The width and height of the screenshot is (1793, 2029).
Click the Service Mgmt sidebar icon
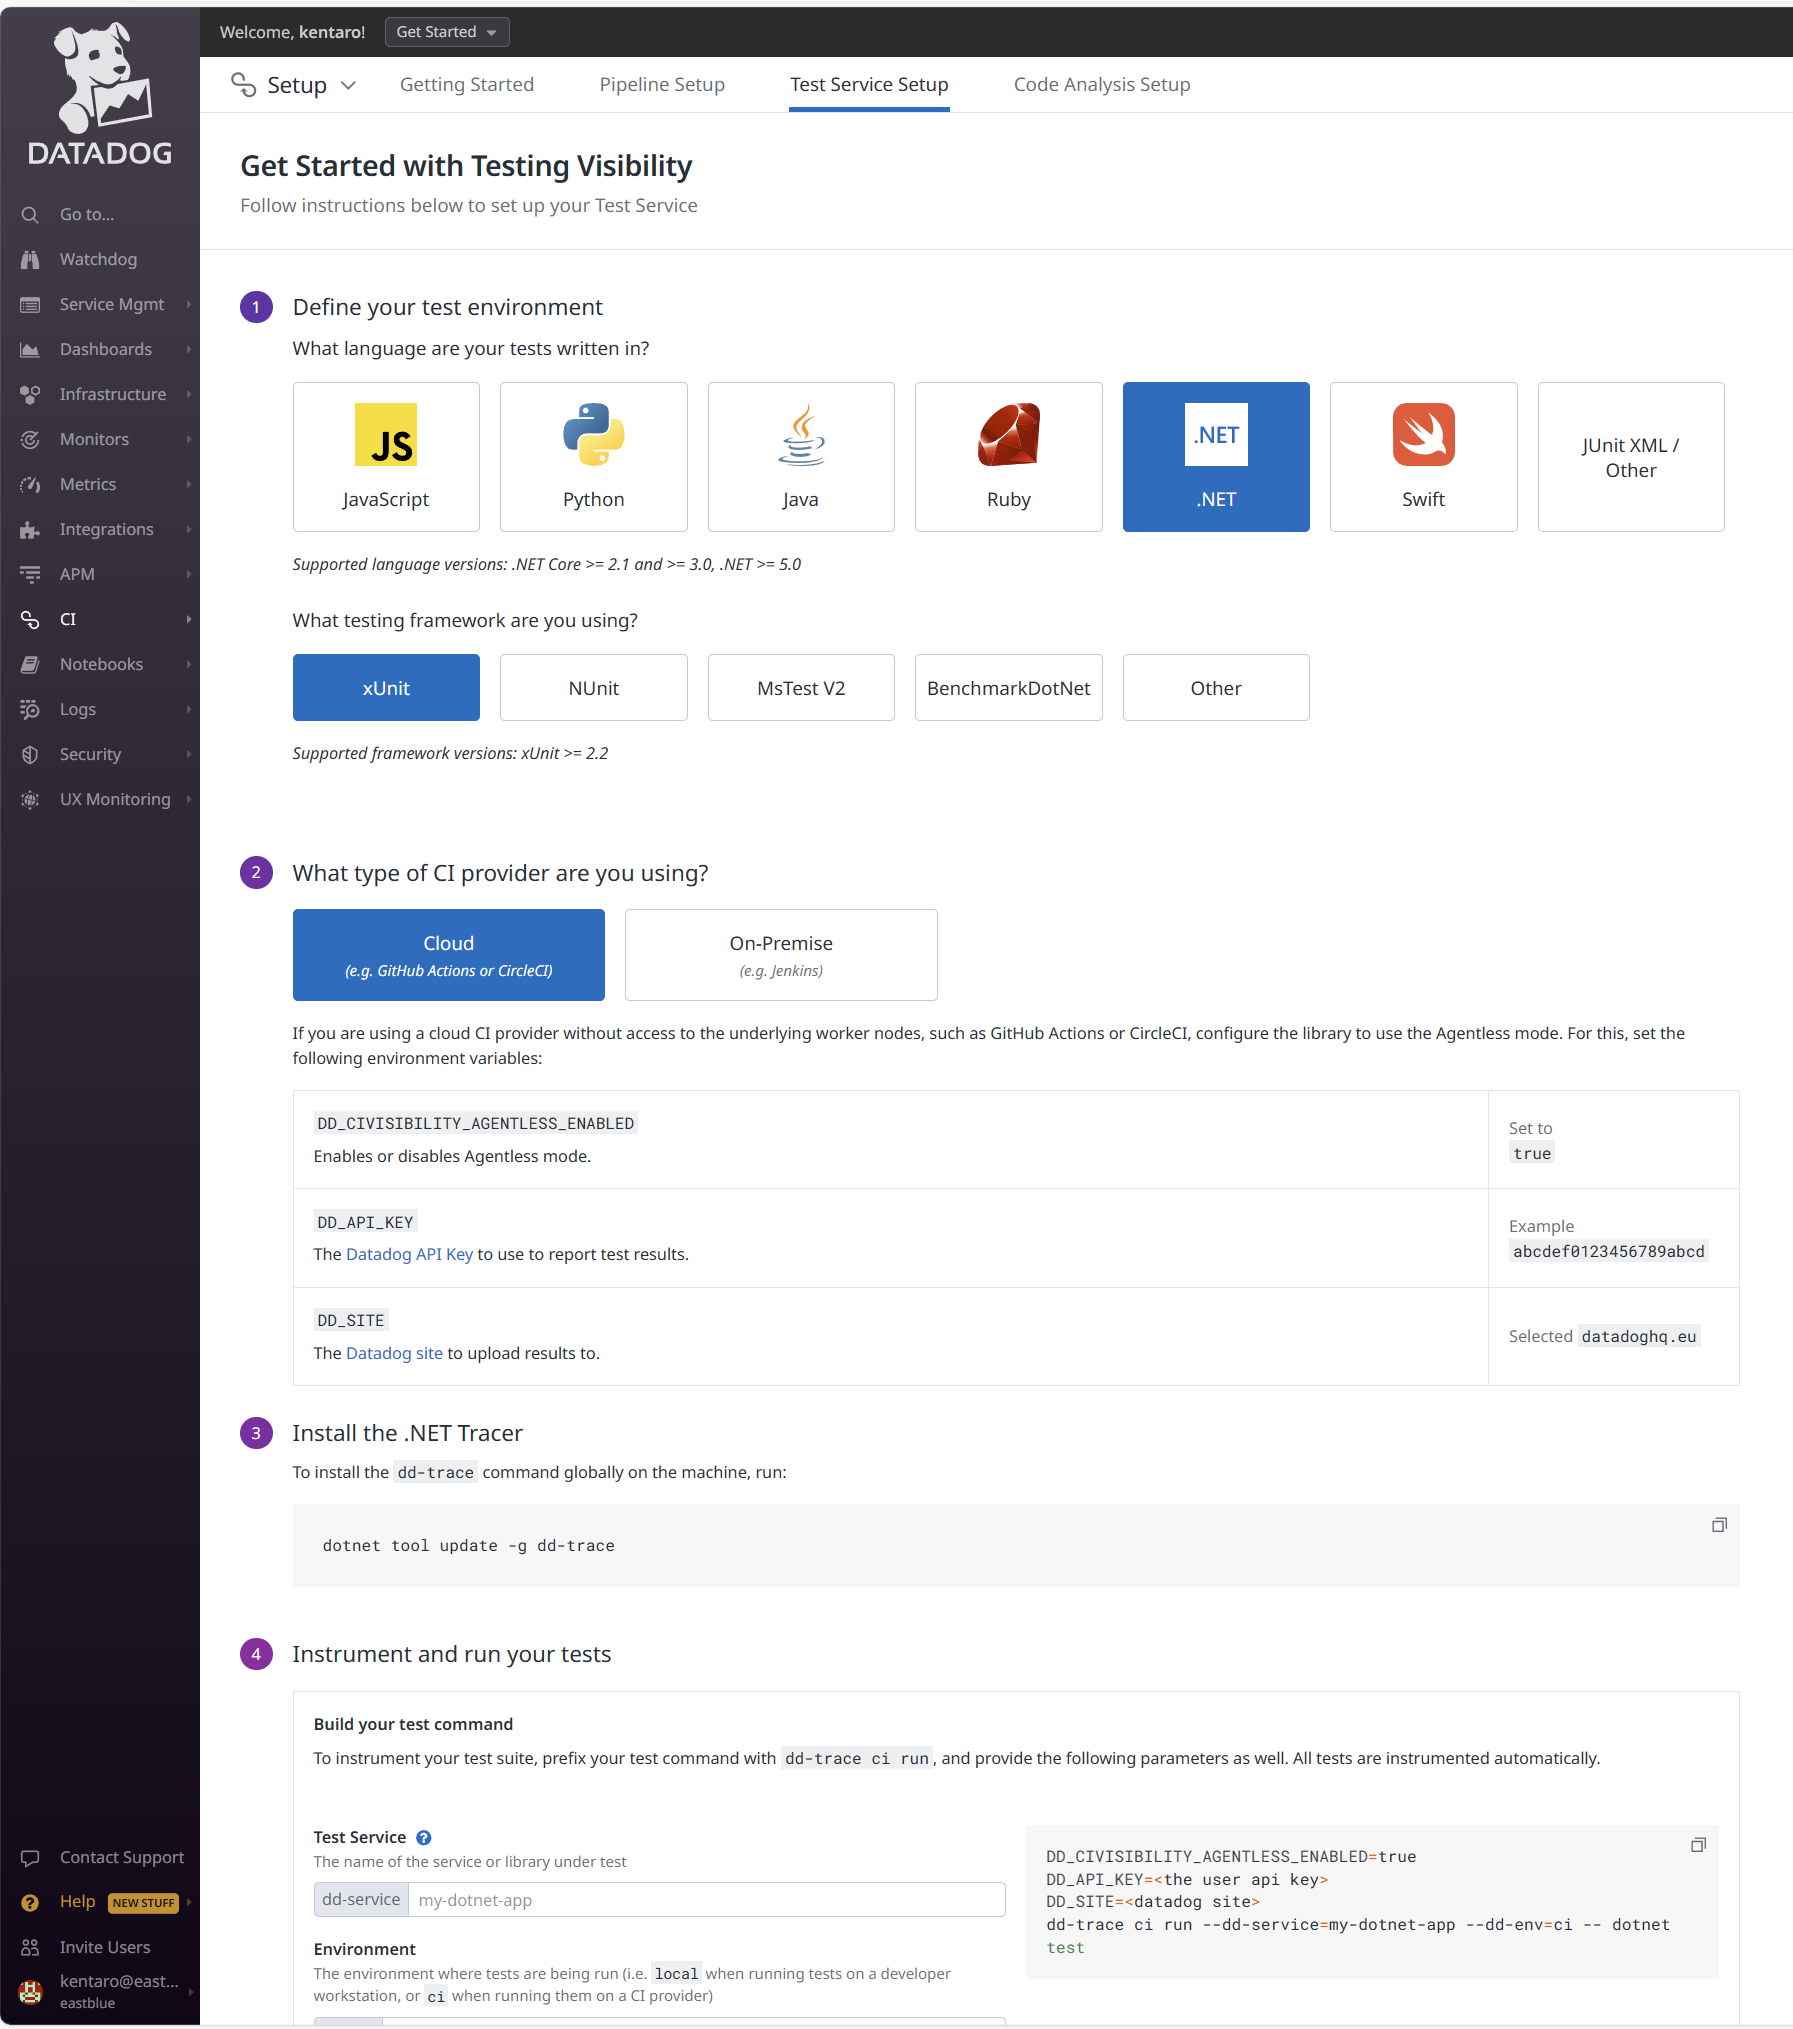point(30,304)
